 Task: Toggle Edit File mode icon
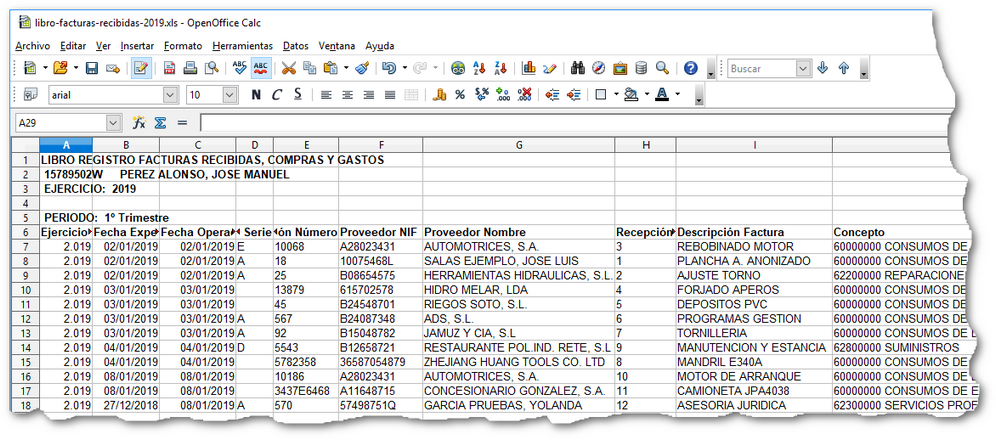(141, 68)
